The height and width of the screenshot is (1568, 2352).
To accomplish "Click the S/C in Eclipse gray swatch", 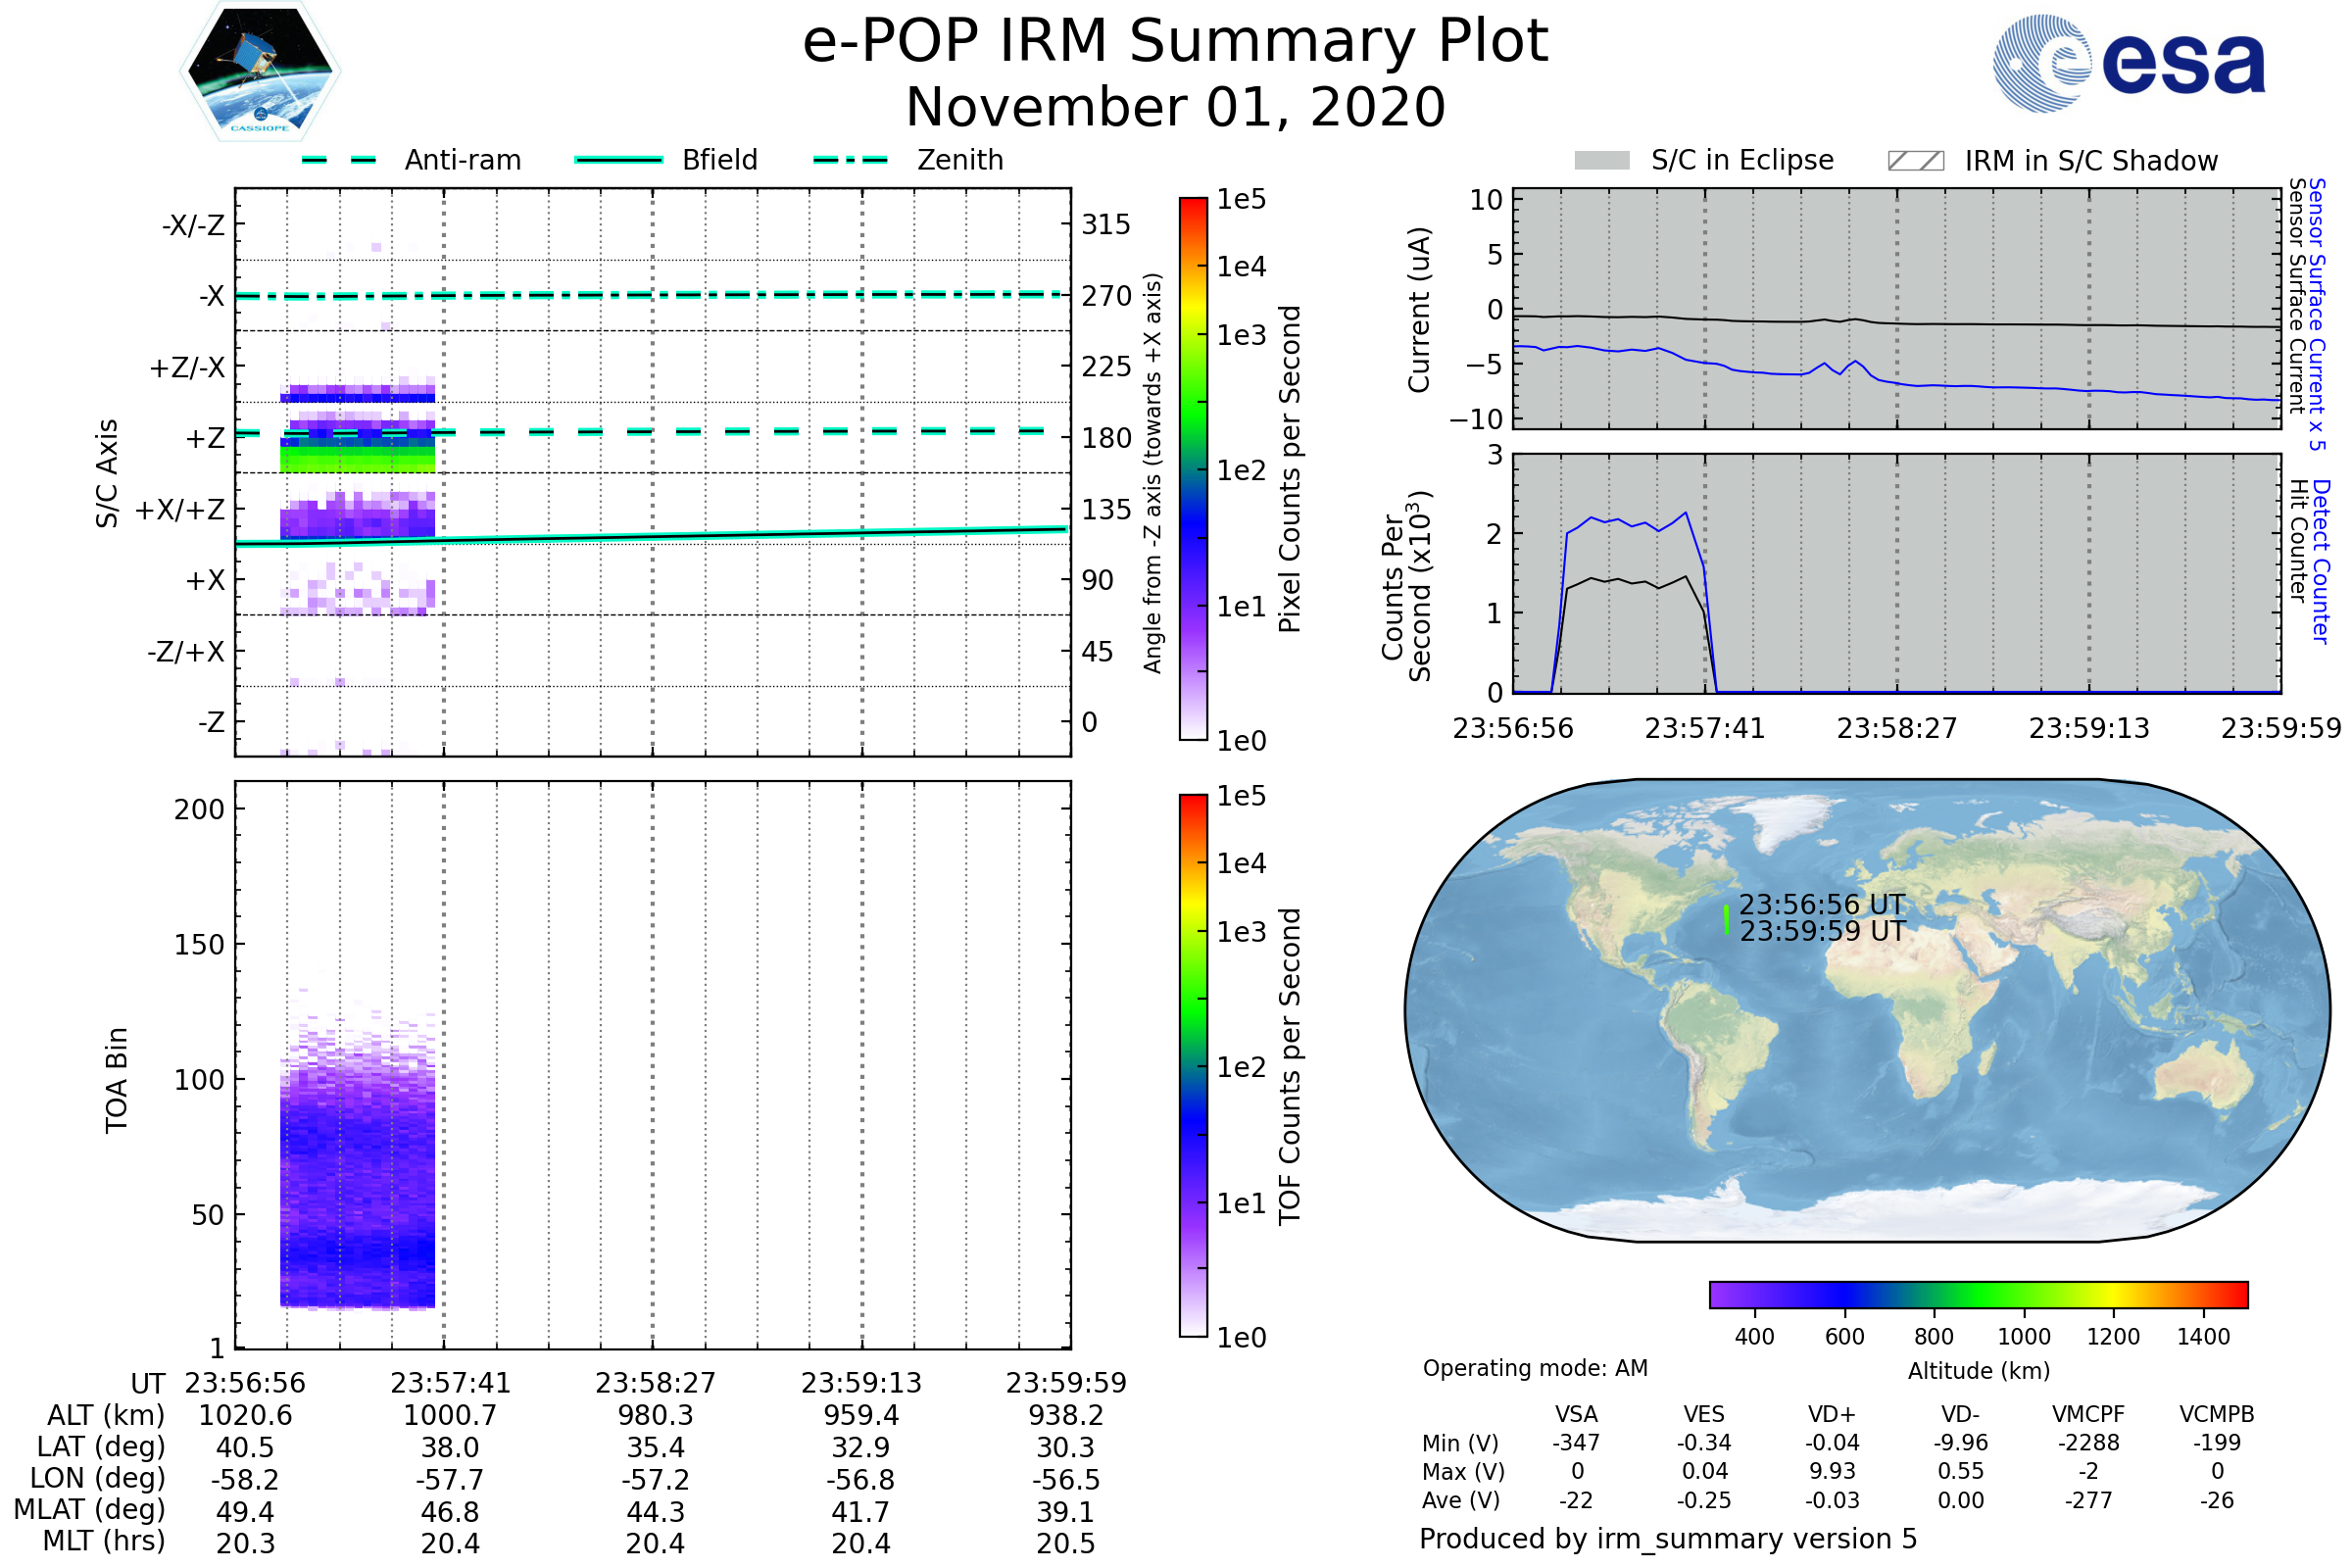I will (1602, 161).
